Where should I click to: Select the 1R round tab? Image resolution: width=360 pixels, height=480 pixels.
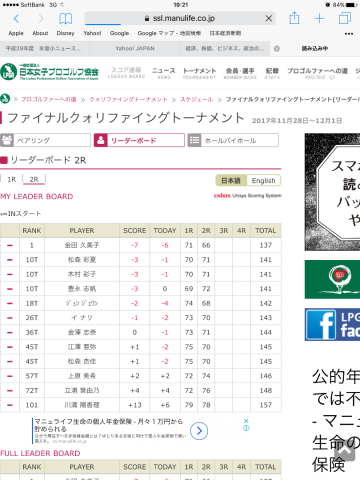12,179
